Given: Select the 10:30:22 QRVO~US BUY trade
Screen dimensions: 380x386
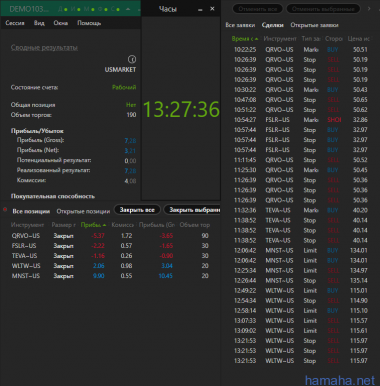Looking at the screenshot, I should [301, 90].
